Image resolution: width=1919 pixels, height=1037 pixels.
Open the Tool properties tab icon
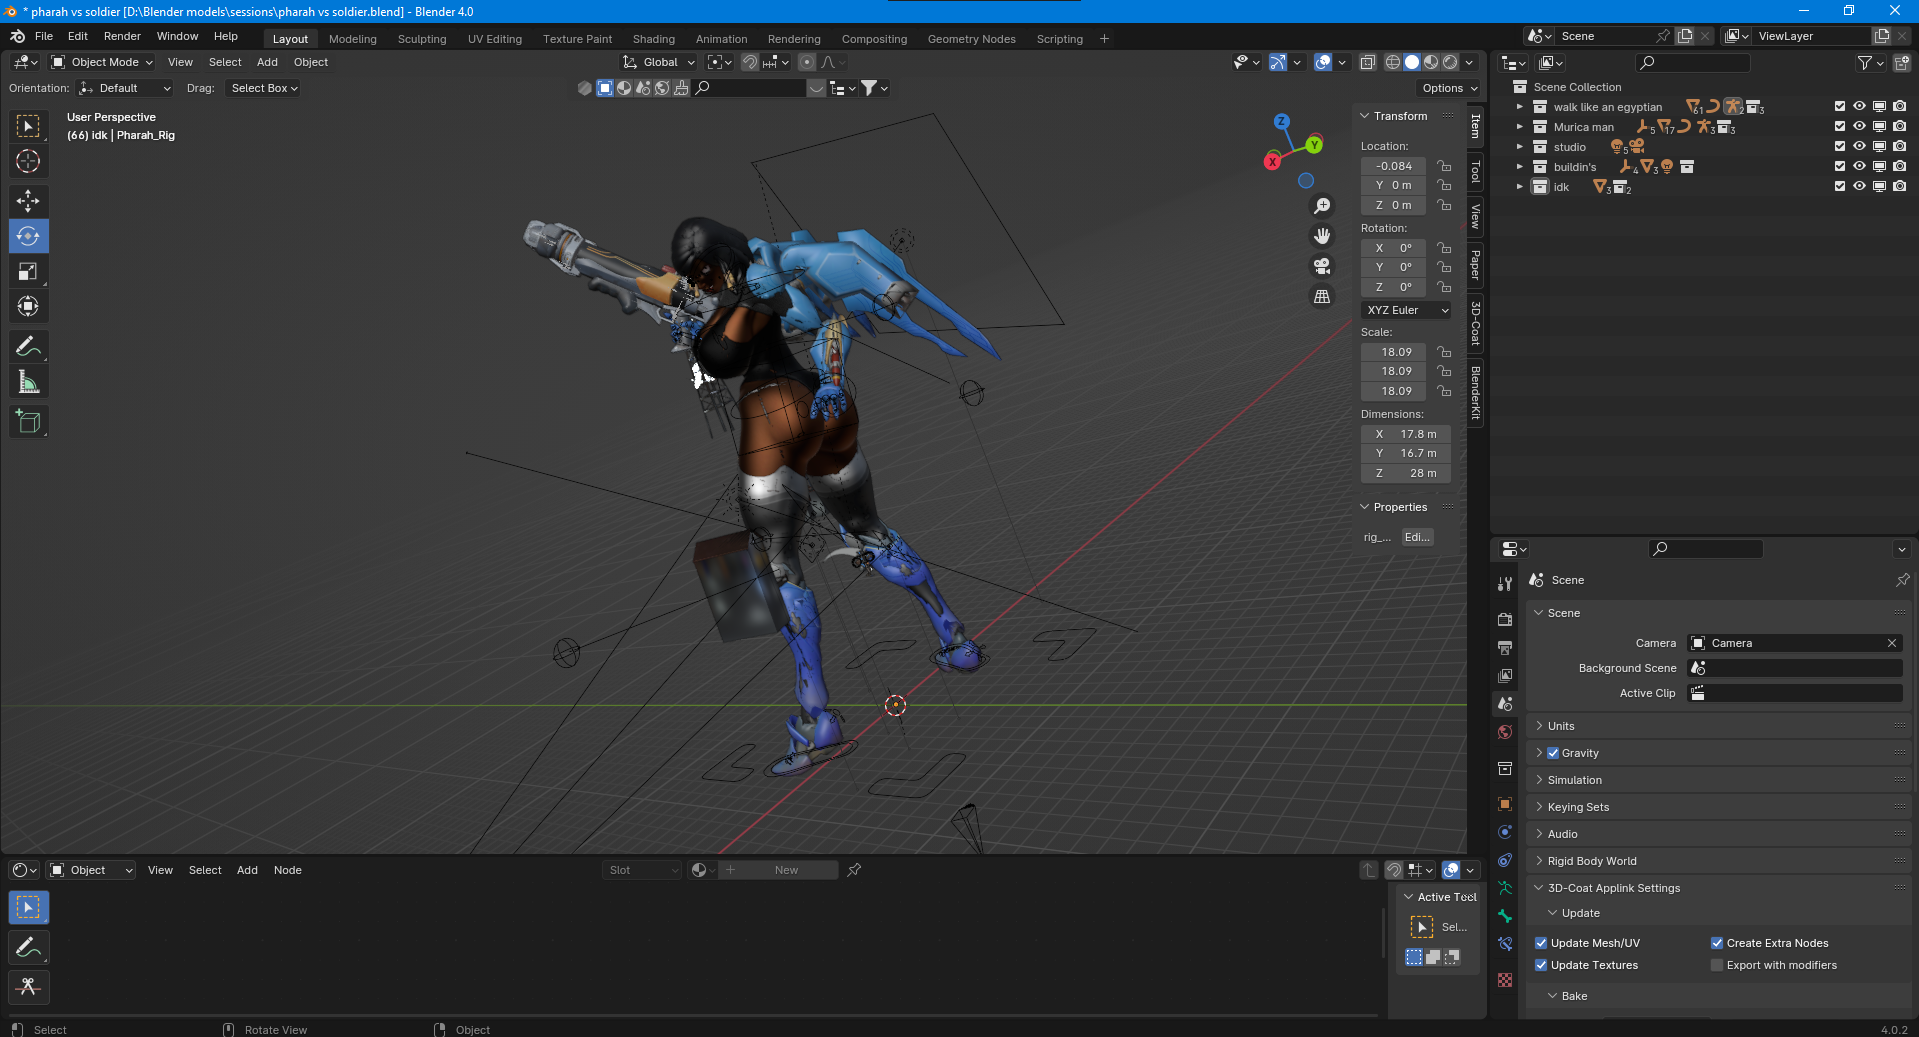(1505, 584)
